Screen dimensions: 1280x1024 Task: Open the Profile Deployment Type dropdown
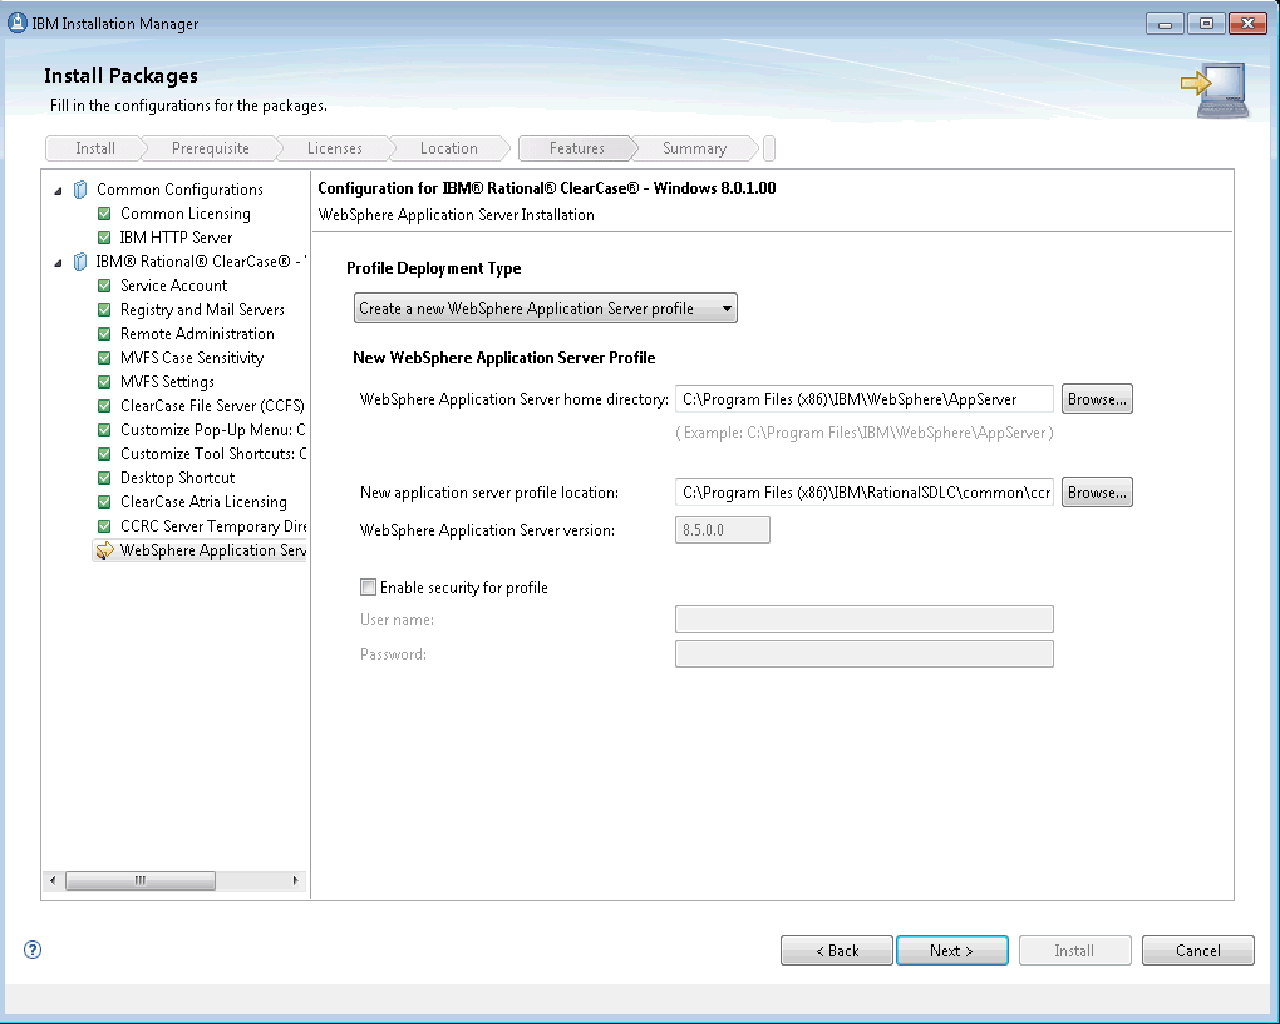(545, 308)
